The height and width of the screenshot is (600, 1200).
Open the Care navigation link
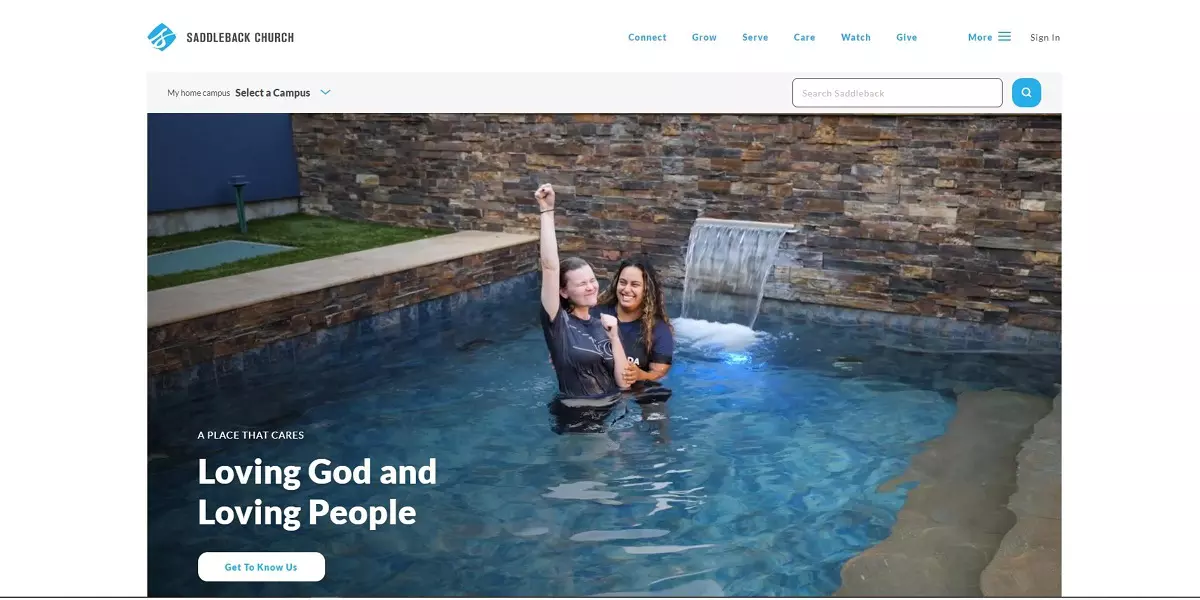click(x=804, y=37)
